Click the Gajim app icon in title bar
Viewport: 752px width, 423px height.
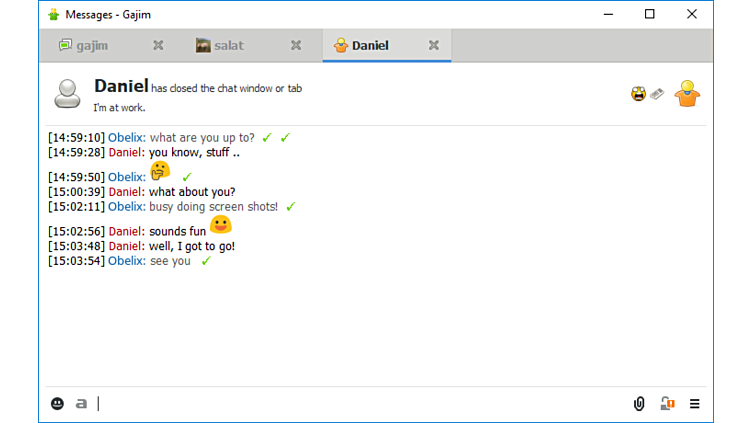click(x=53, y=14)
